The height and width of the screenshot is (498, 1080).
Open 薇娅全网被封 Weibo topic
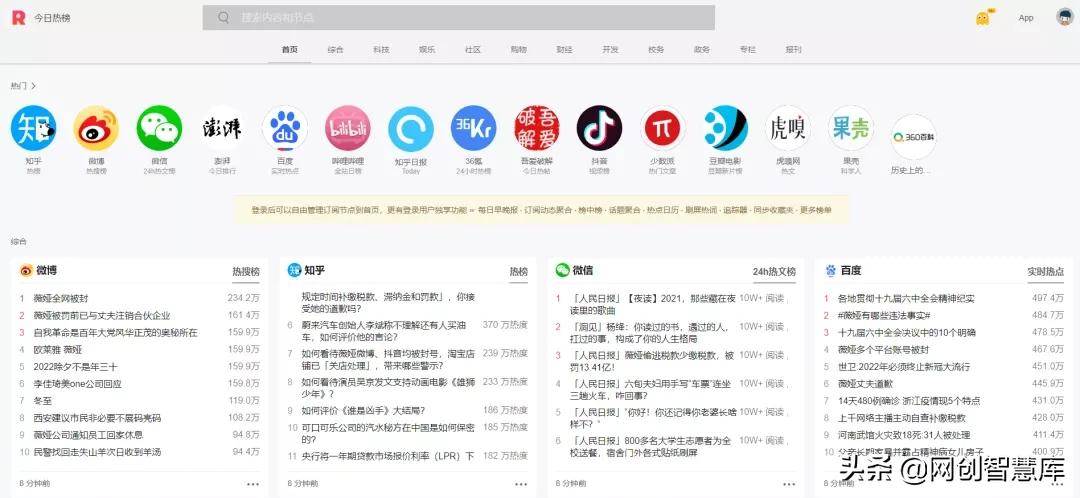[61, 298]
